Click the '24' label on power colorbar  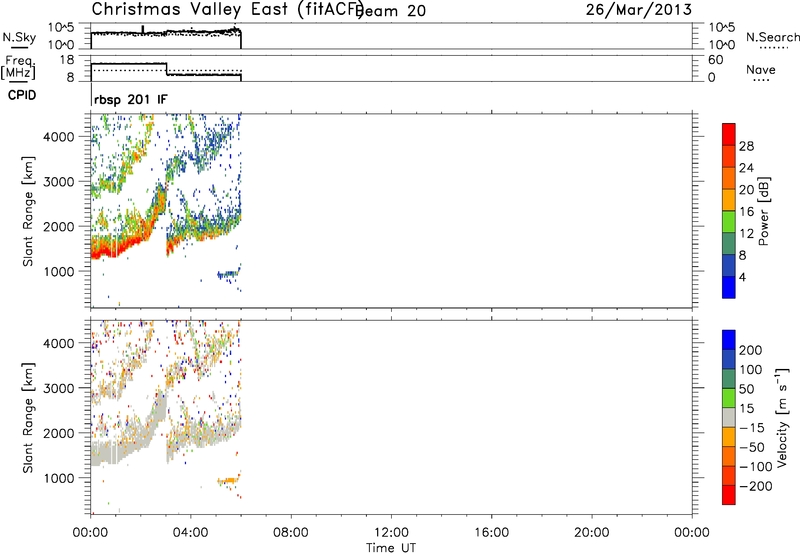[x=746, y=168]
